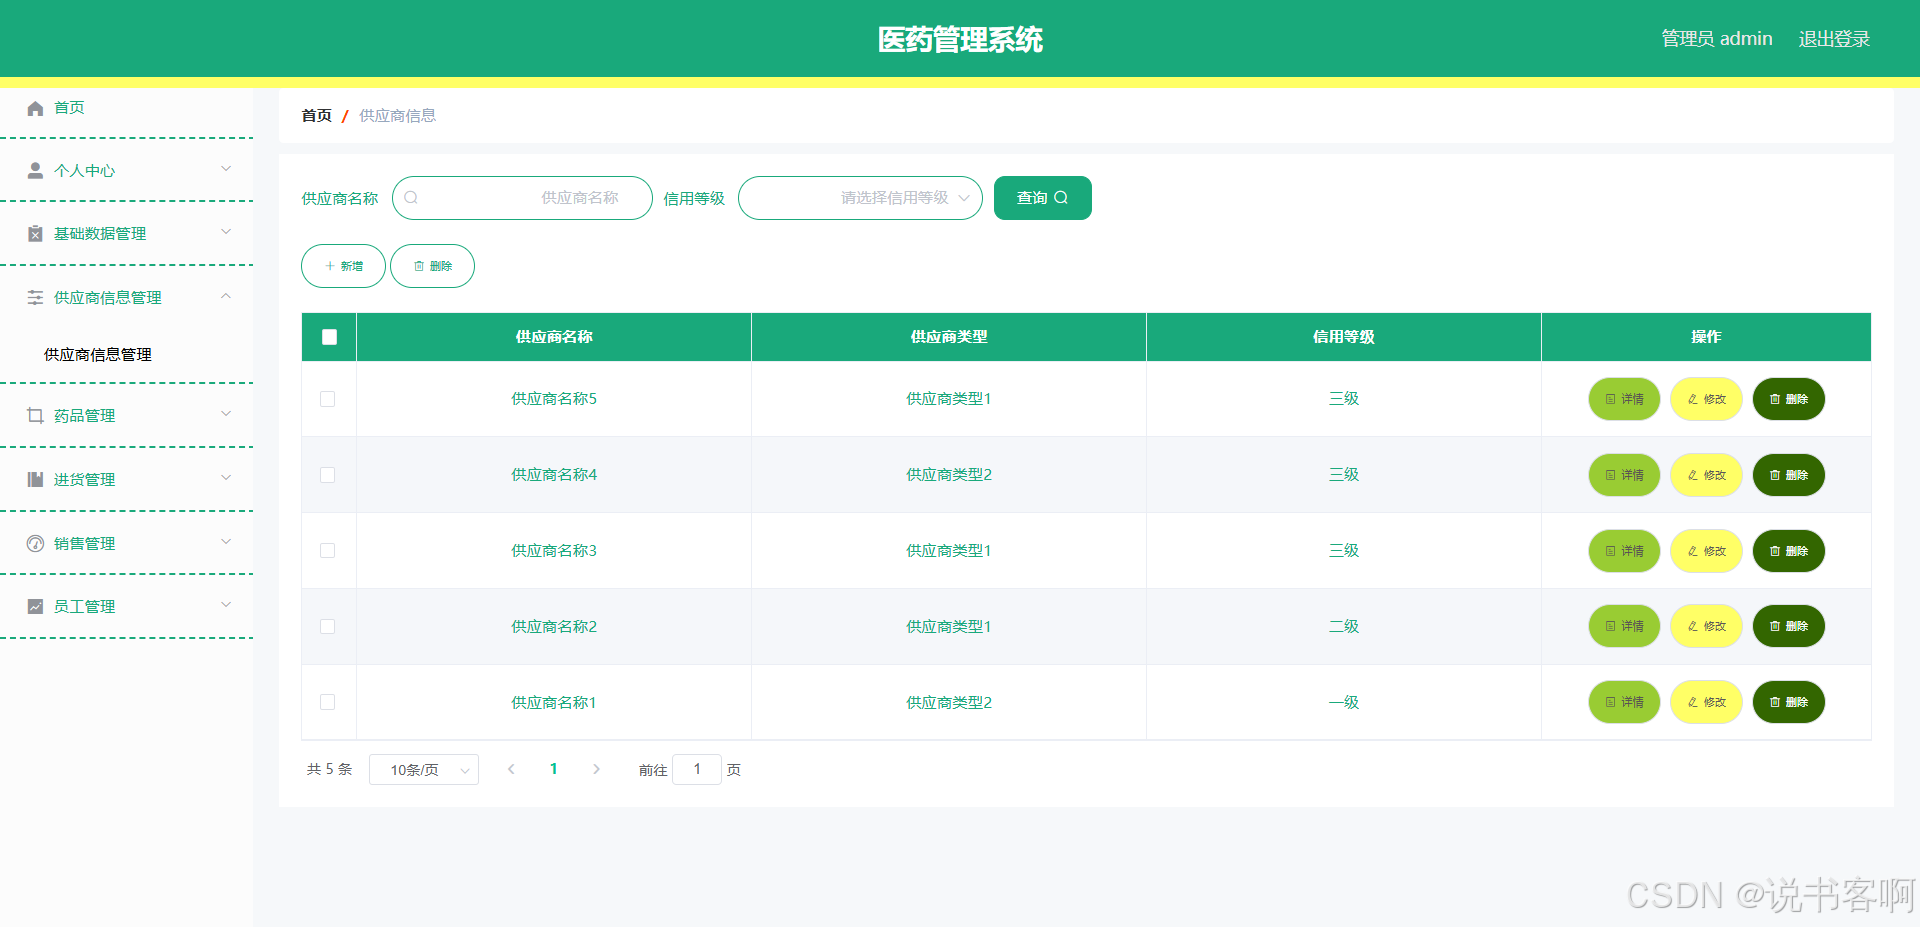Collapse the 供应商信息管理 sidebar section
Screen dimensions: 1920x927
(x=226, y=296)
